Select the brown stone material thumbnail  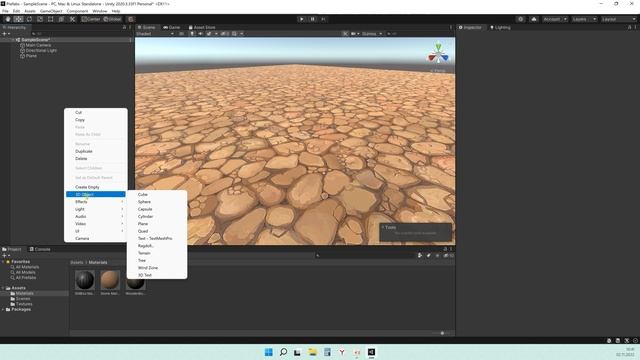(110, 280)
